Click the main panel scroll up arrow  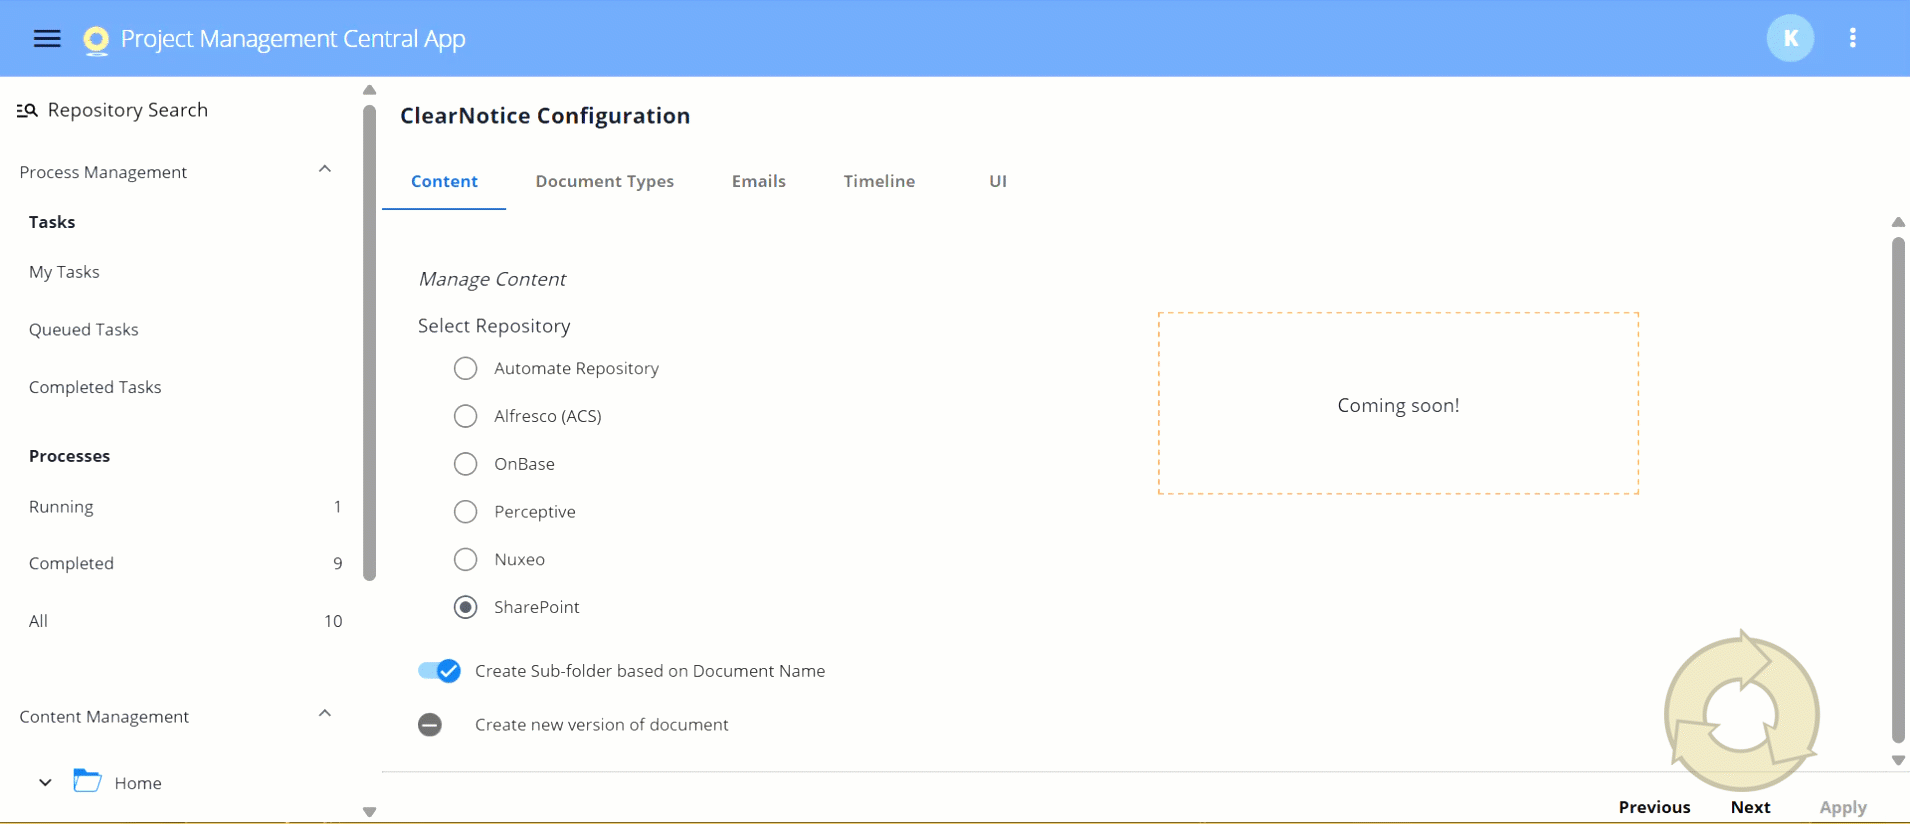tap(1898, 222)
